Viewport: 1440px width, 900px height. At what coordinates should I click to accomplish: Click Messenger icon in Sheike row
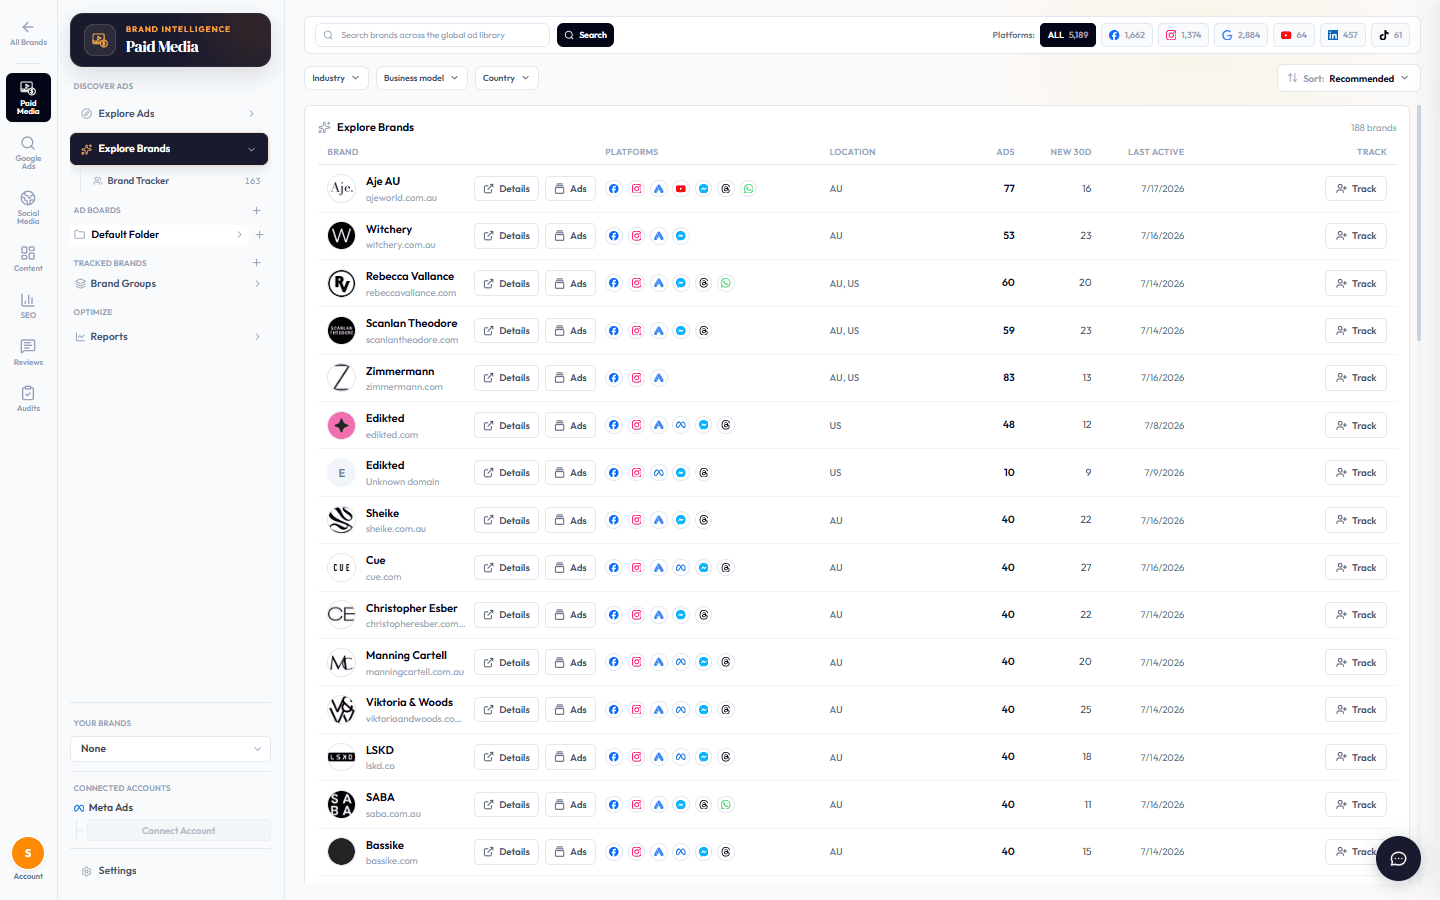[x=681, y=520]
